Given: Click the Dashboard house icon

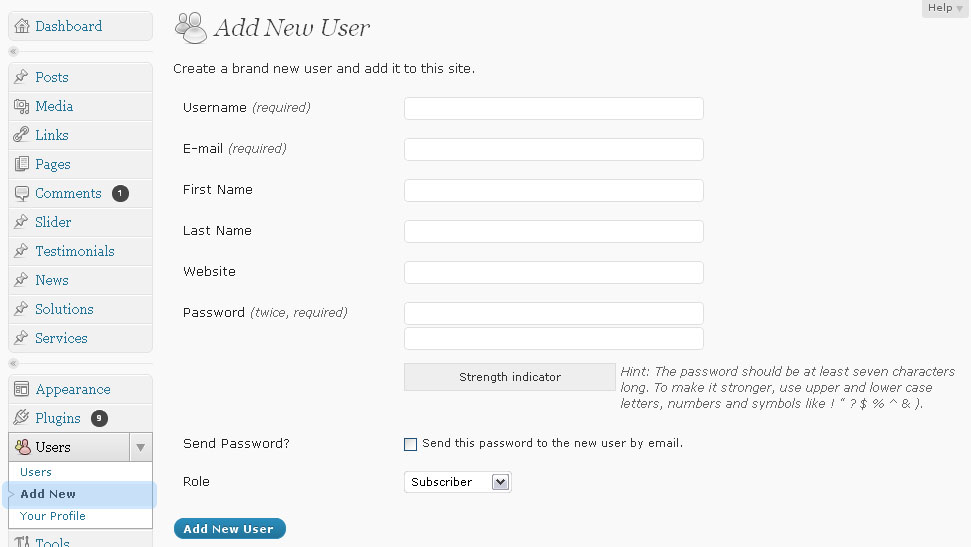Looking at the screenshot, I should (x=22, y=26).
